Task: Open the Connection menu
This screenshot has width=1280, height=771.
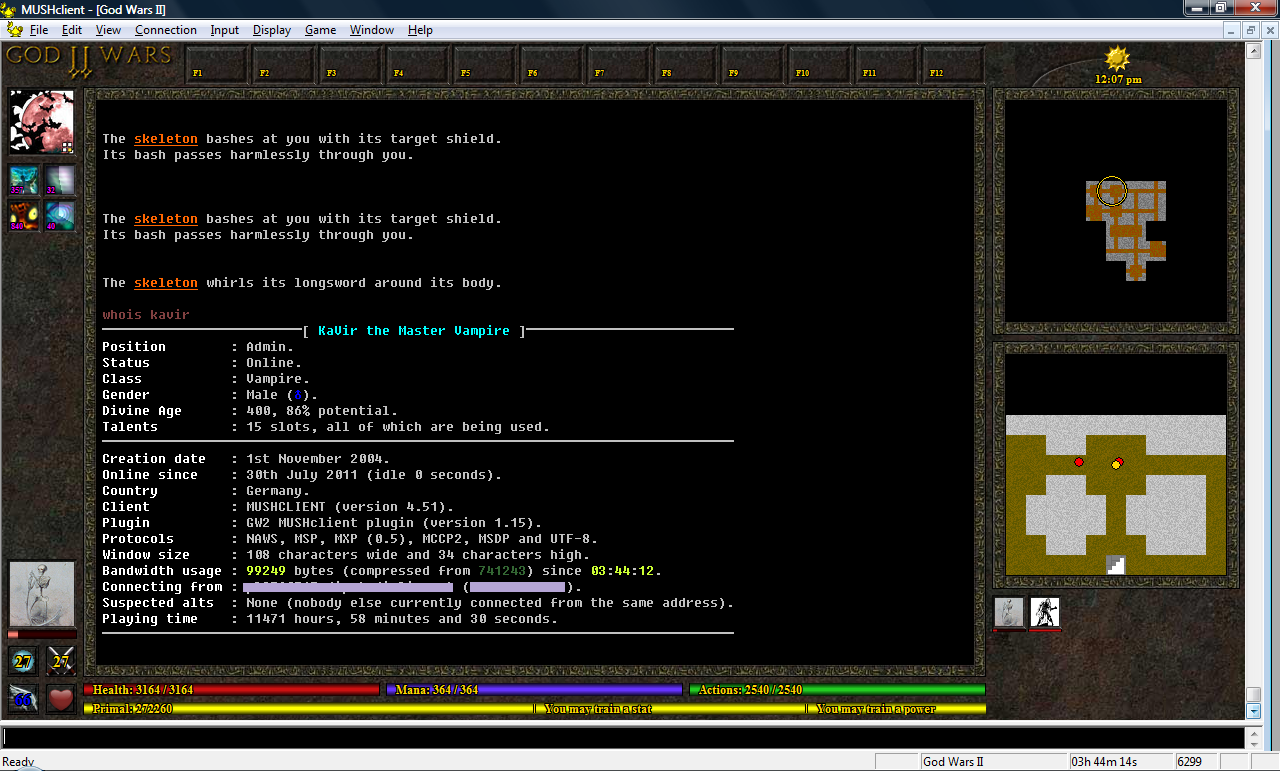Action: 166,30
